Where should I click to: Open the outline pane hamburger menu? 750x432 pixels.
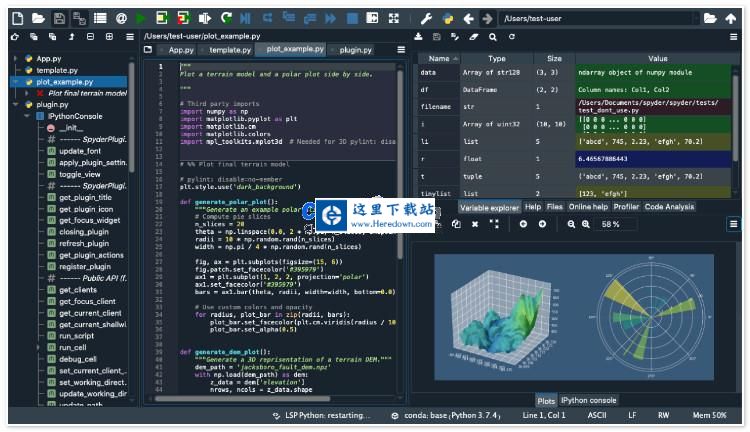[x=130, y=36]
